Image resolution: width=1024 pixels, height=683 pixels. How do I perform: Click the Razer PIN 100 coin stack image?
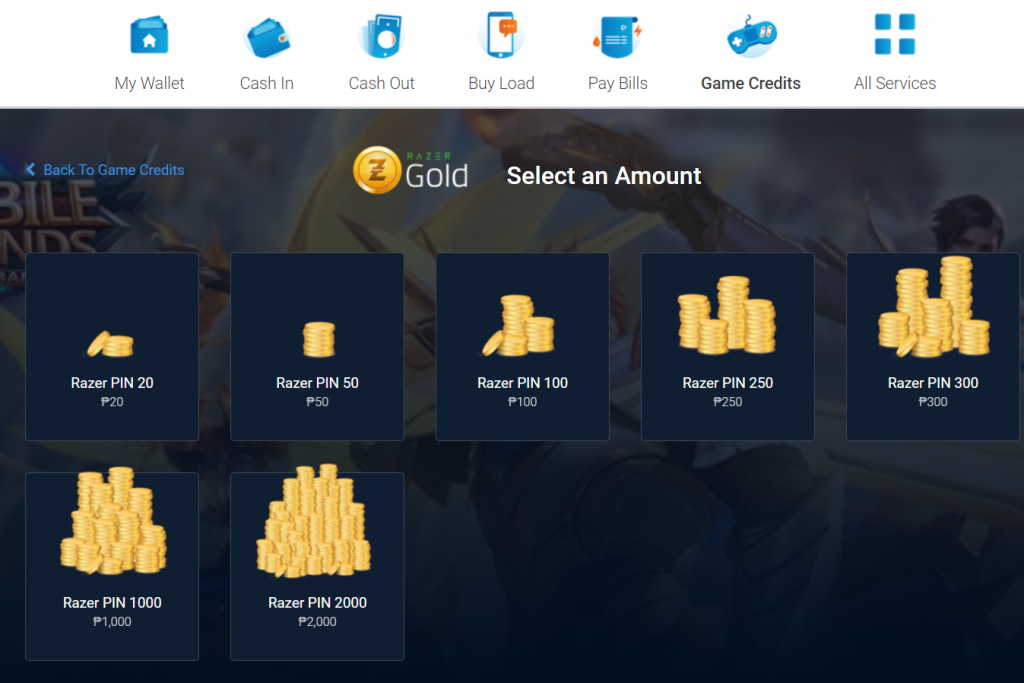pos(519,325)
